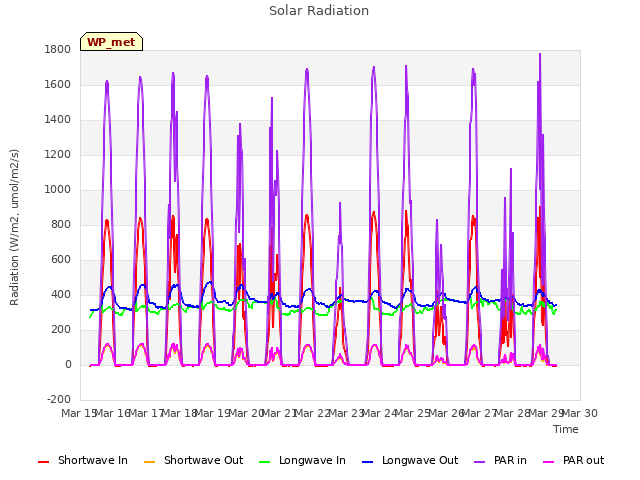Click the 1000 y-axis tick label
Screen dimensions: 640x480
point(58,190)
